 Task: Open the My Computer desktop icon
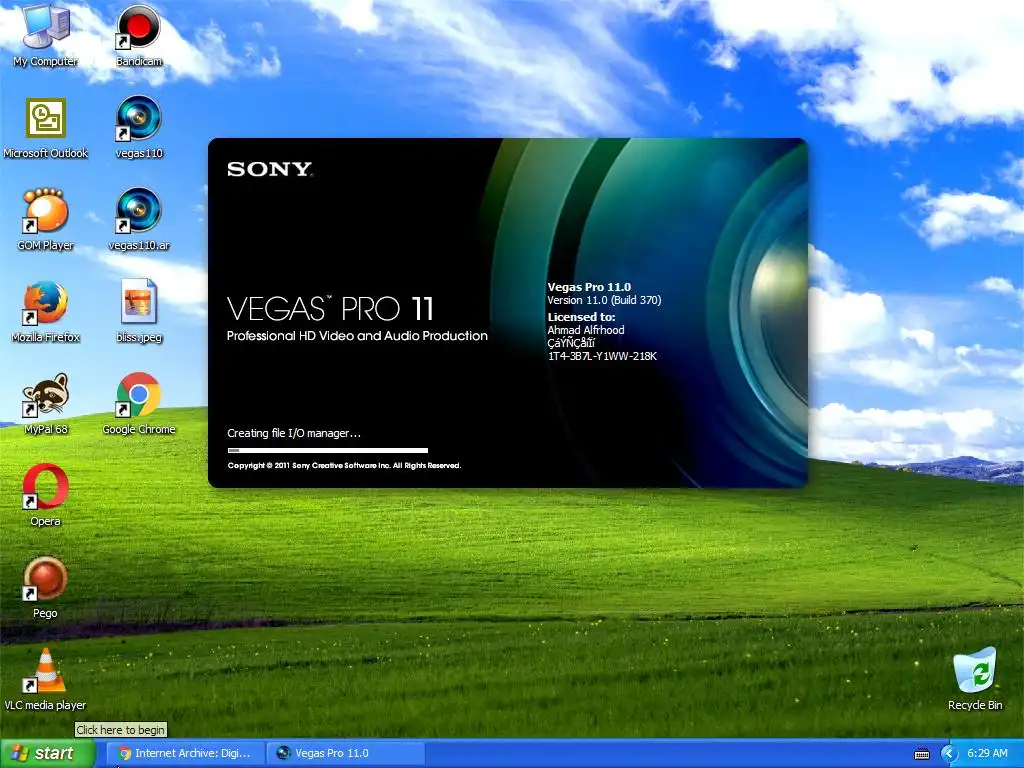tap(45, 35)
